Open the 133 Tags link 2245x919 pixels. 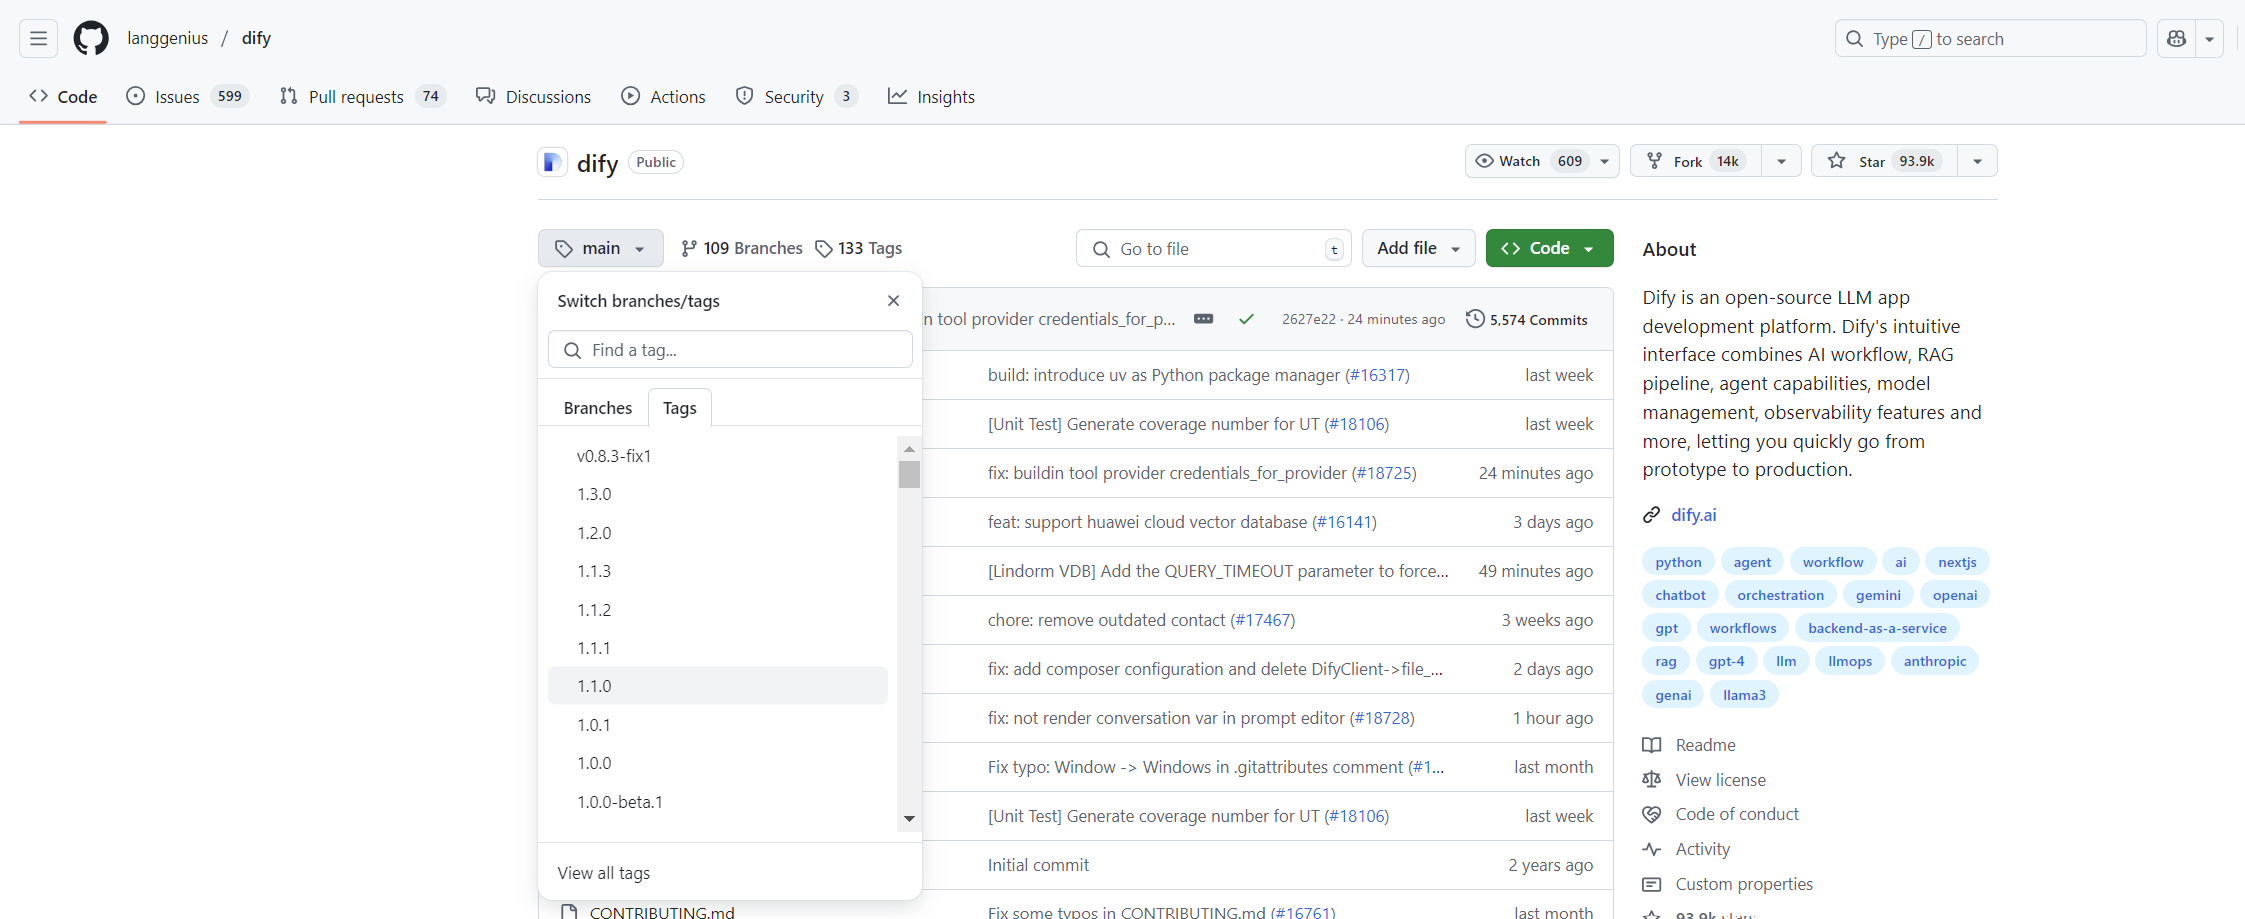pyautogui.click(x=858, y=248)
